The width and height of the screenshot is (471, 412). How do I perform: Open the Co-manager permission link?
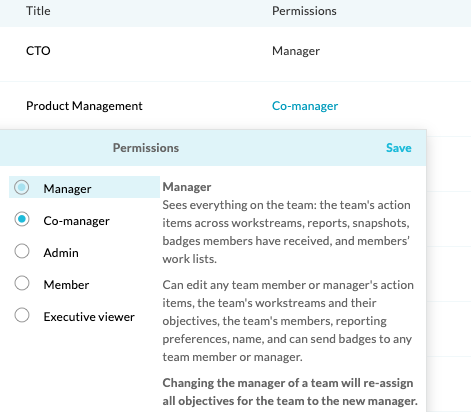pos(305,106)
